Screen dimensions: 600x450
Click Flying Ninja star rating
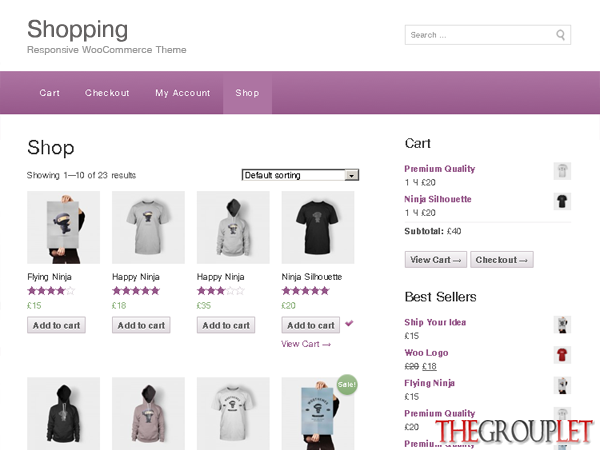[51, 291]
